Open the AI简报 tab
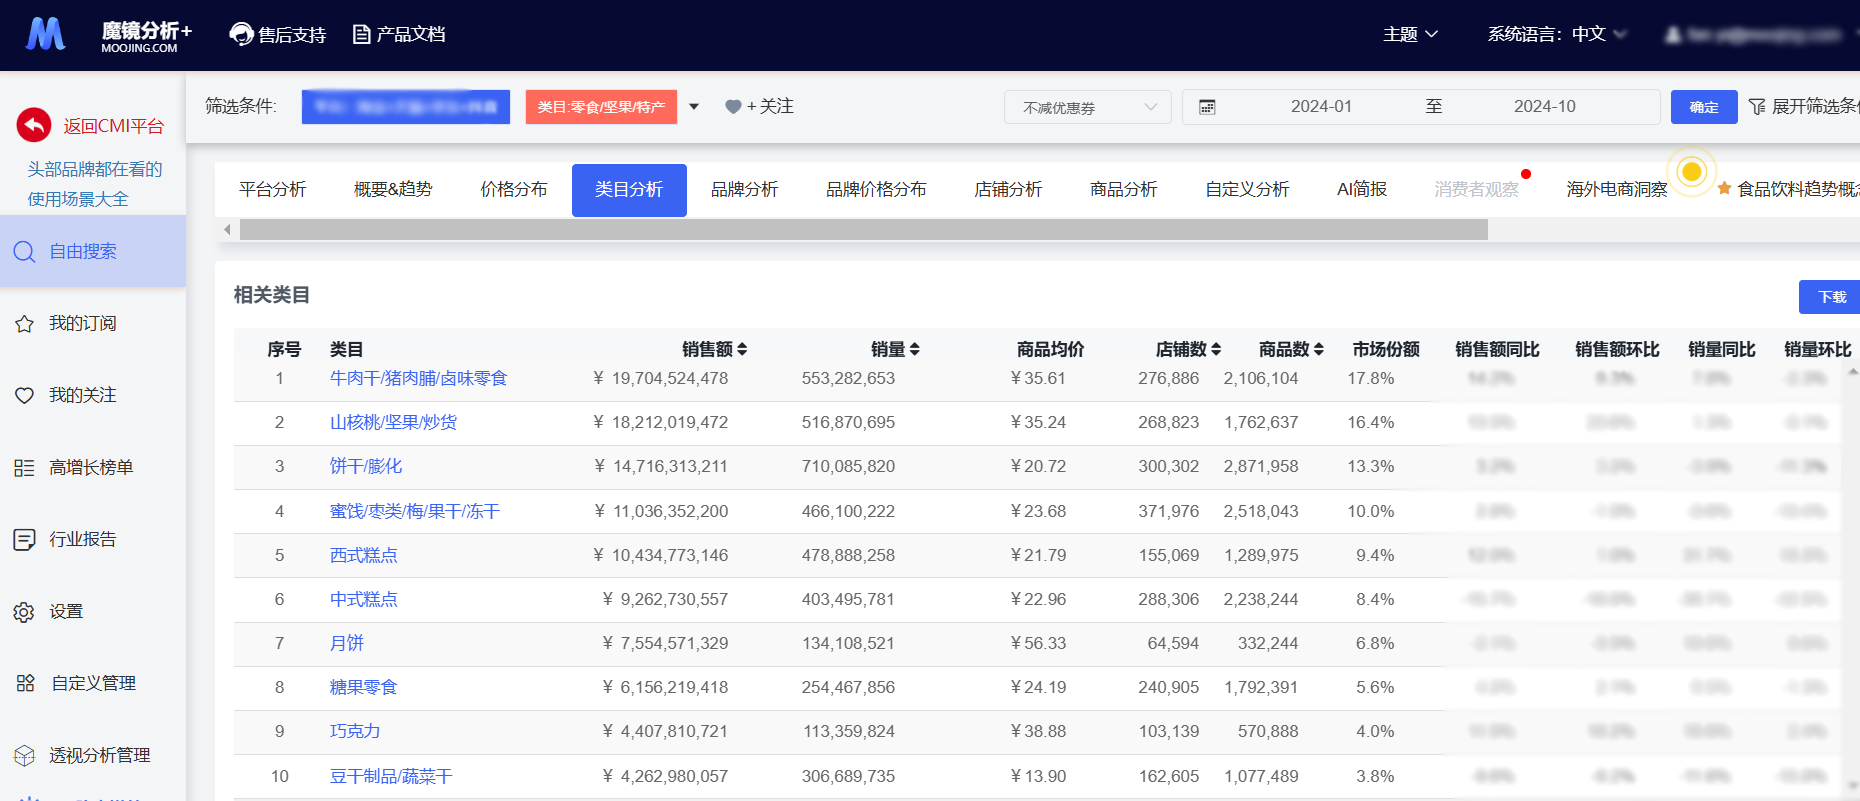 tap(1362, 189)
